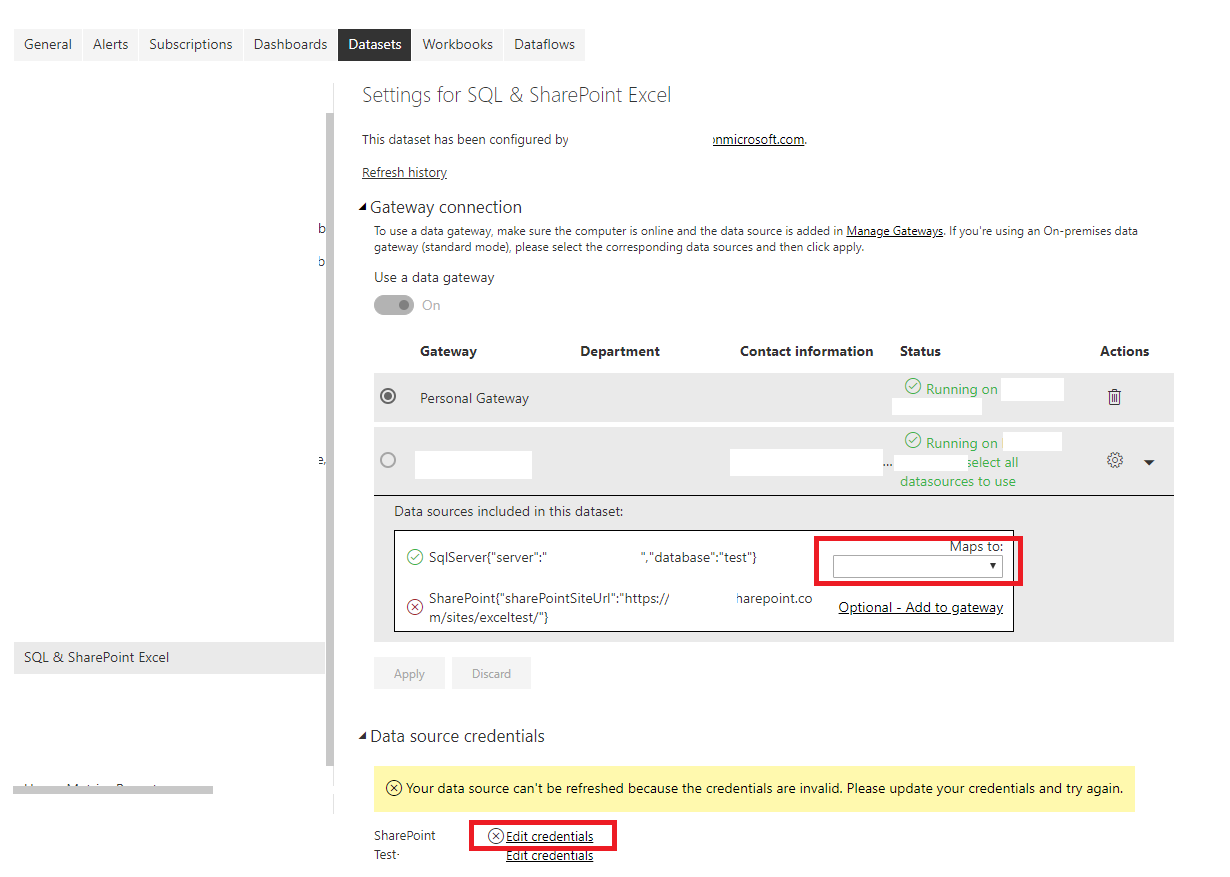Switch to the General tab
This screenshot has height=877, width=1230.
(x=48, y=44)
